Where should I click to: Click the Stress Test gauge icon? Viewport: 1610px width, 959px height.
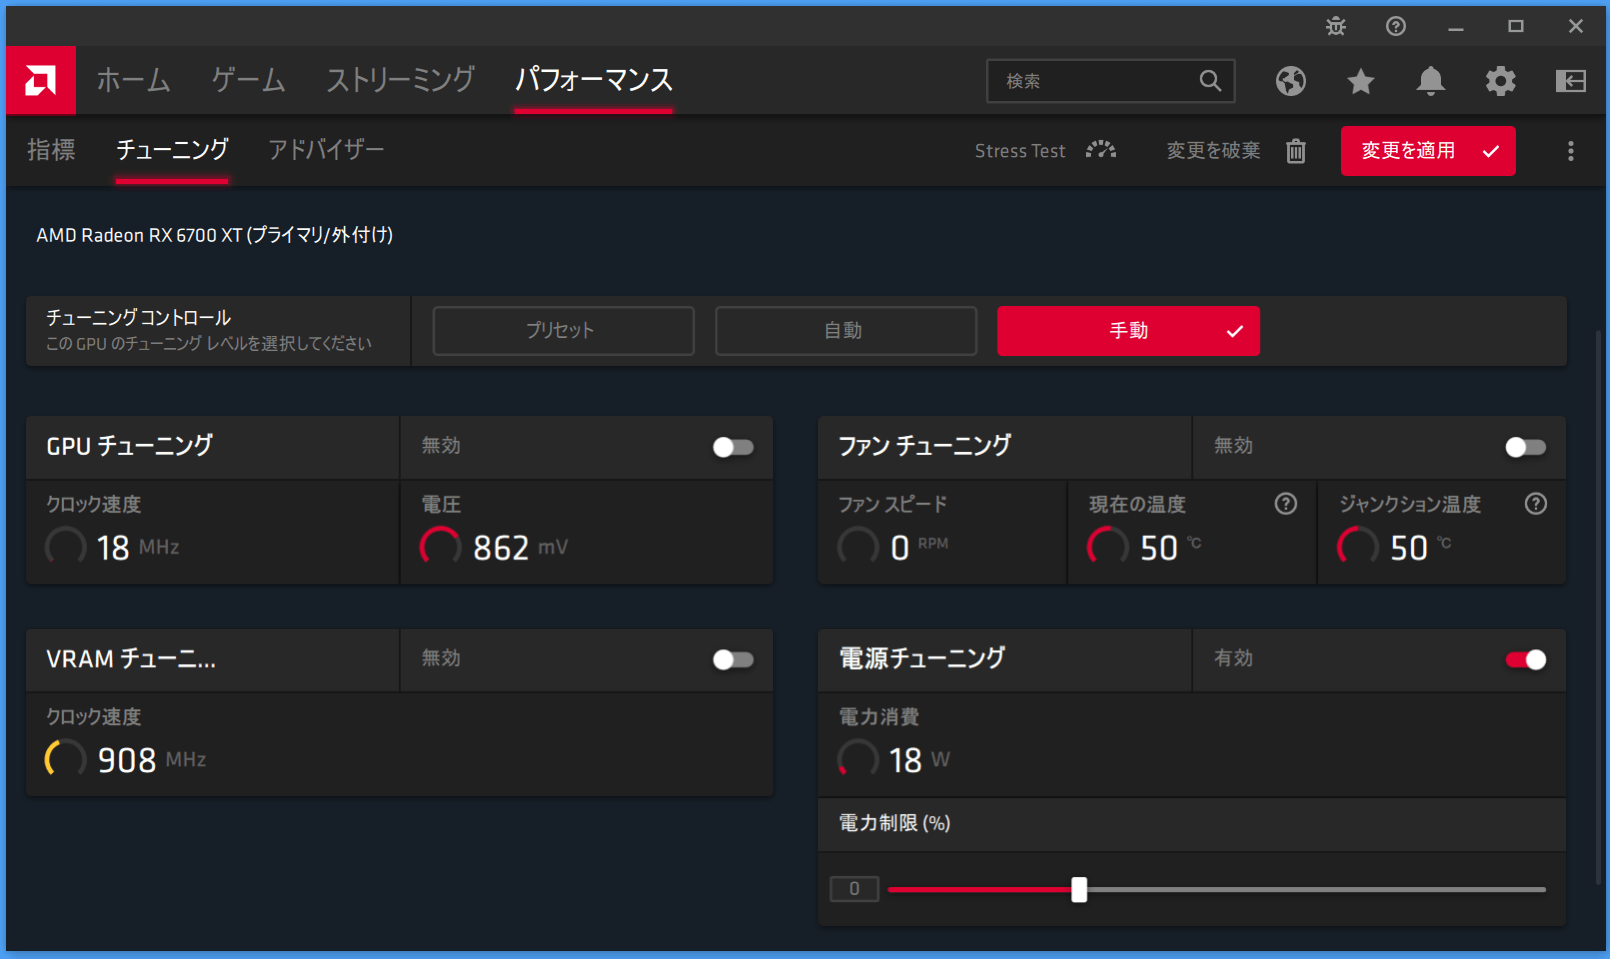1101,150
